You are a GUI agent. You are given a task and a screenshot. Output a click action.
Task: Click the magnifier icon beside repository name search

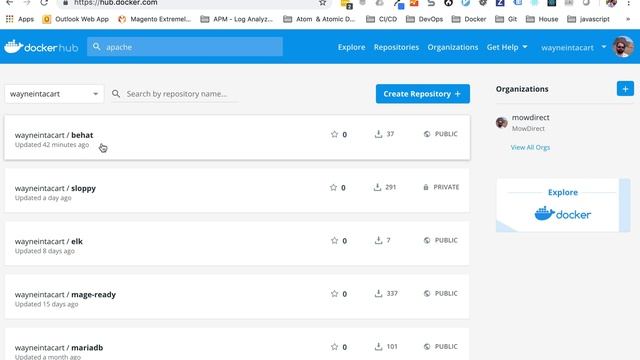tap(116, 93)
